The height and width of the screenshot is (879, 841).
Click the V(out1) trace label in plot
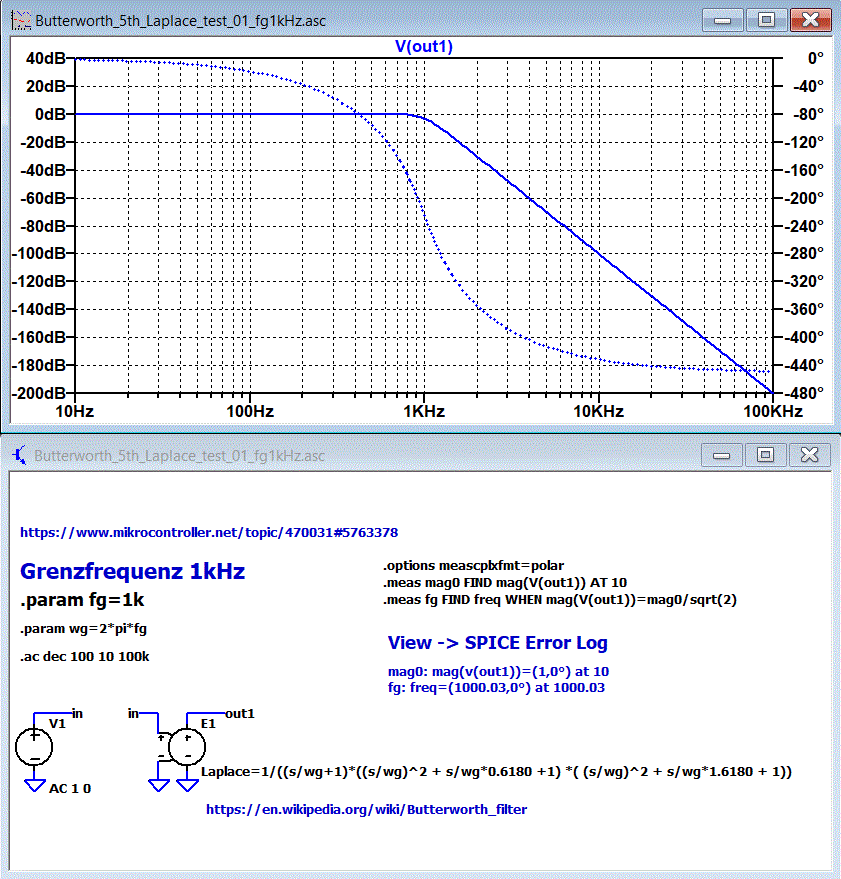(424, 46)
